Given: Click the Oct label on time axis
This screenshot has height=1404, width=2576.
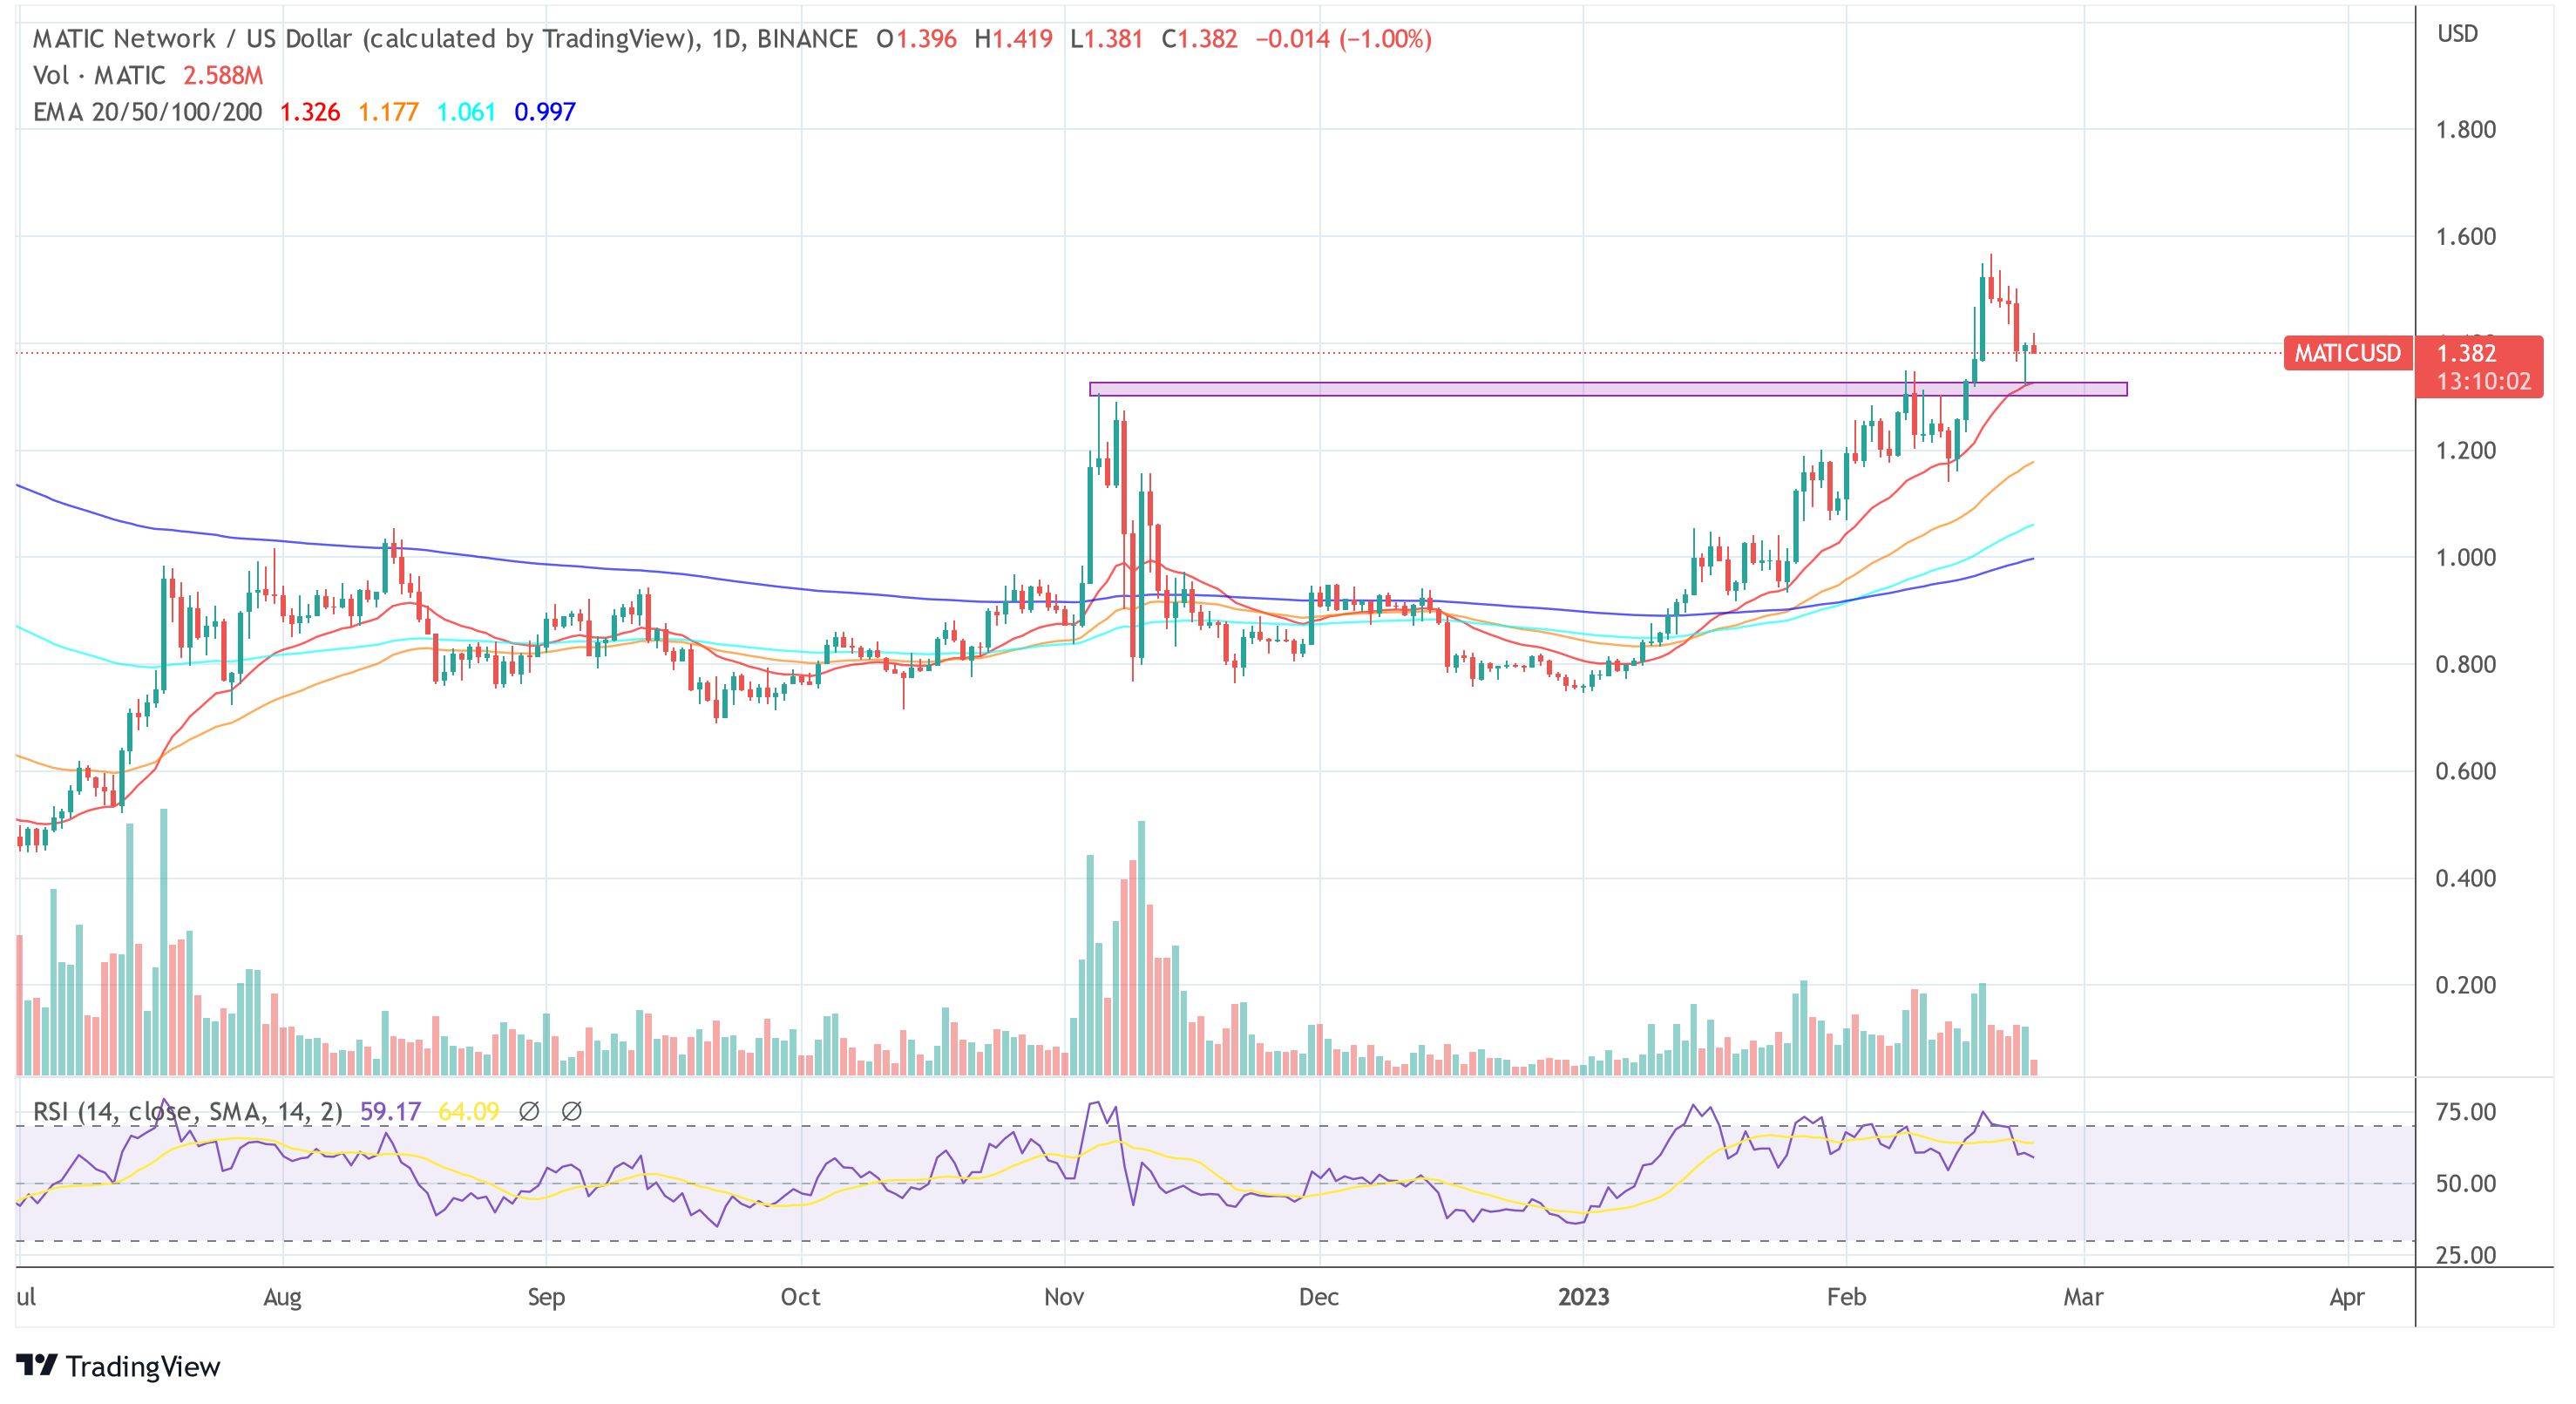Looking at the screenshot, I should point(800,1298).
